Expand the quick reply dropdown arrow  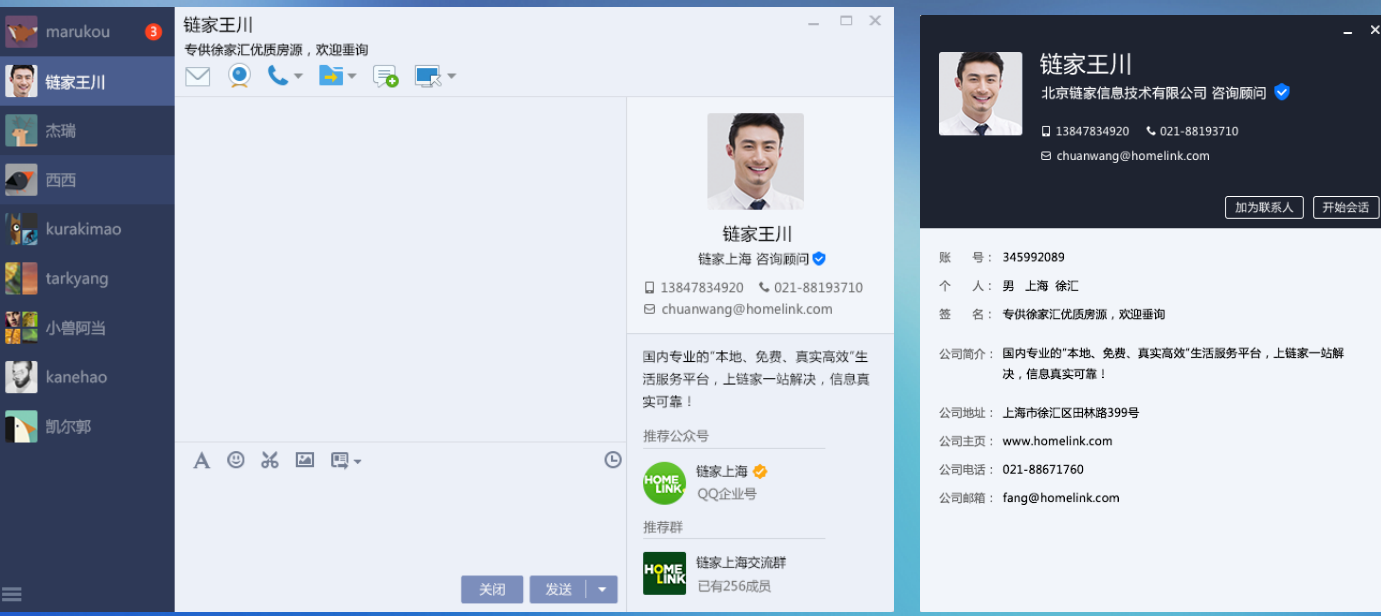click(x=357, y=461)
